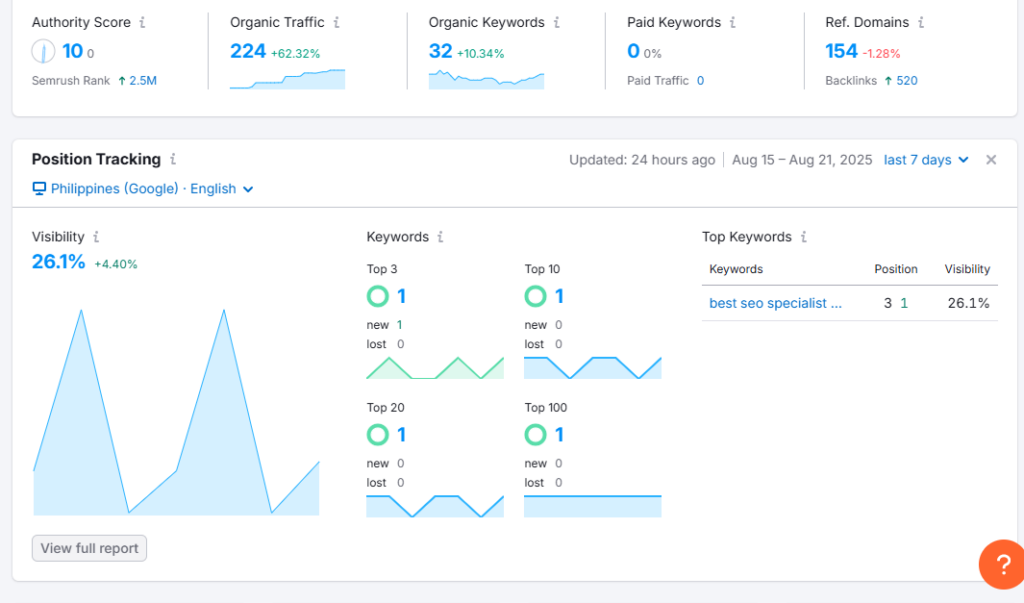Click the Organic Keywords value 32
The width and height of the screenshot is (1024, 603).
[440, 51]
